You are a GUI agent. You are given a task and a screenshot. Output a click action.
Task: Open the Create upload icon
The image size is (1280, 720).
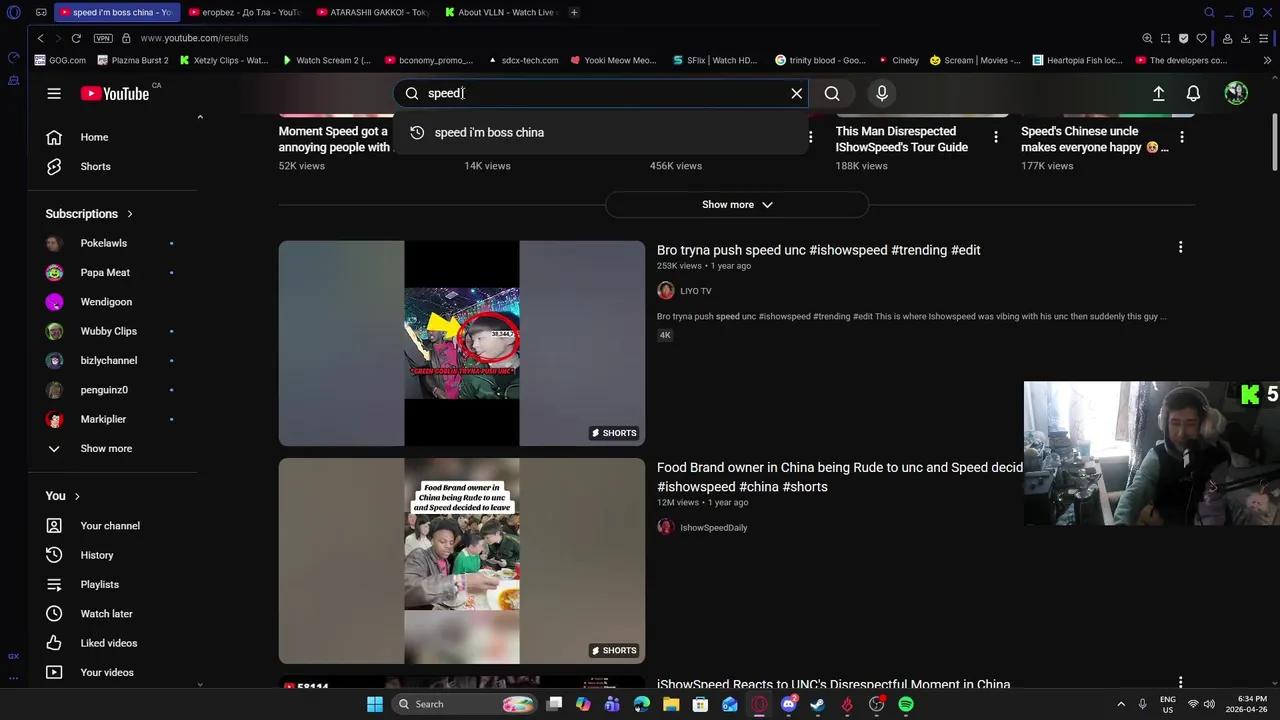(1158, 93)
